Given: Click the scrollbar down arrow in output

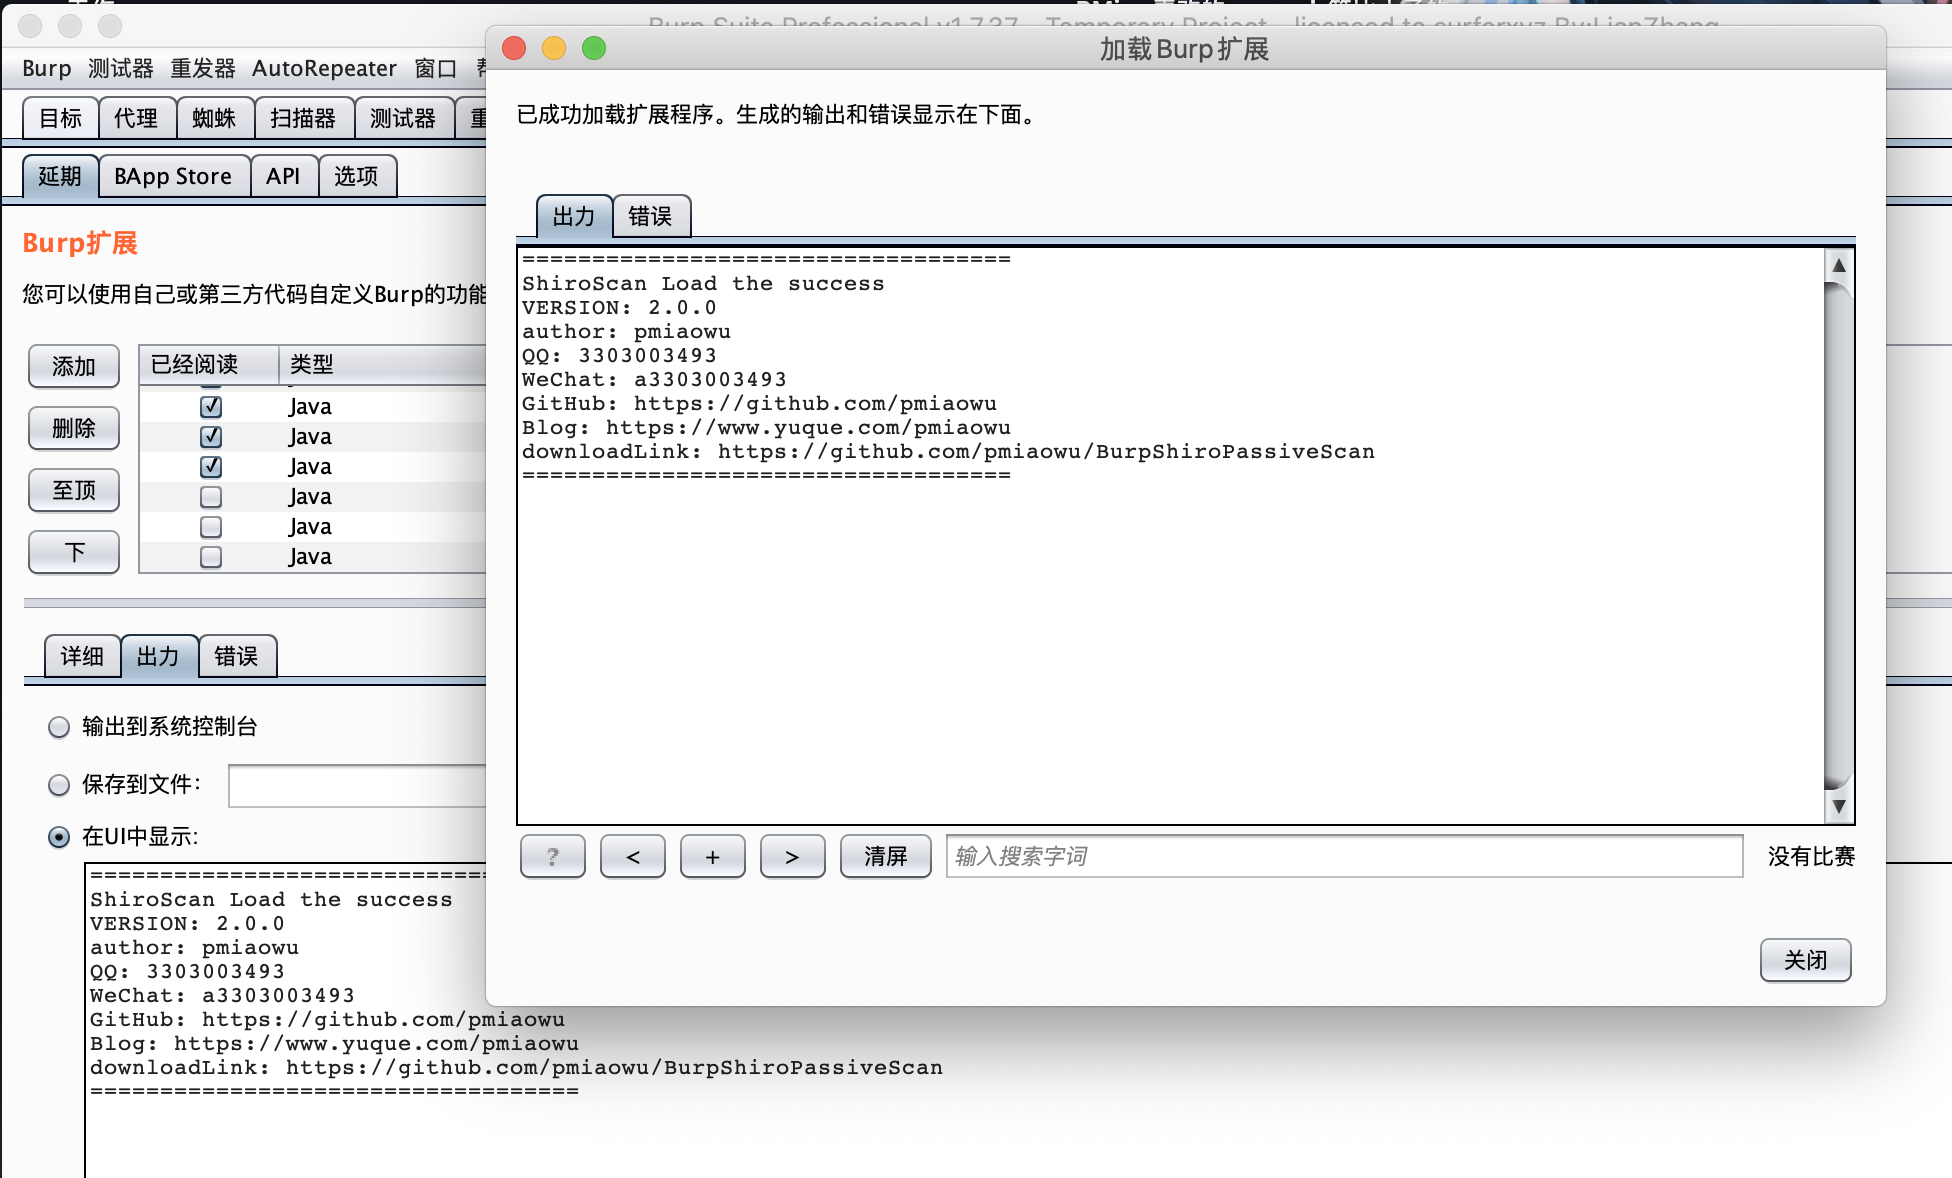Looking at the screenshot, I should tap(1838, 806).
